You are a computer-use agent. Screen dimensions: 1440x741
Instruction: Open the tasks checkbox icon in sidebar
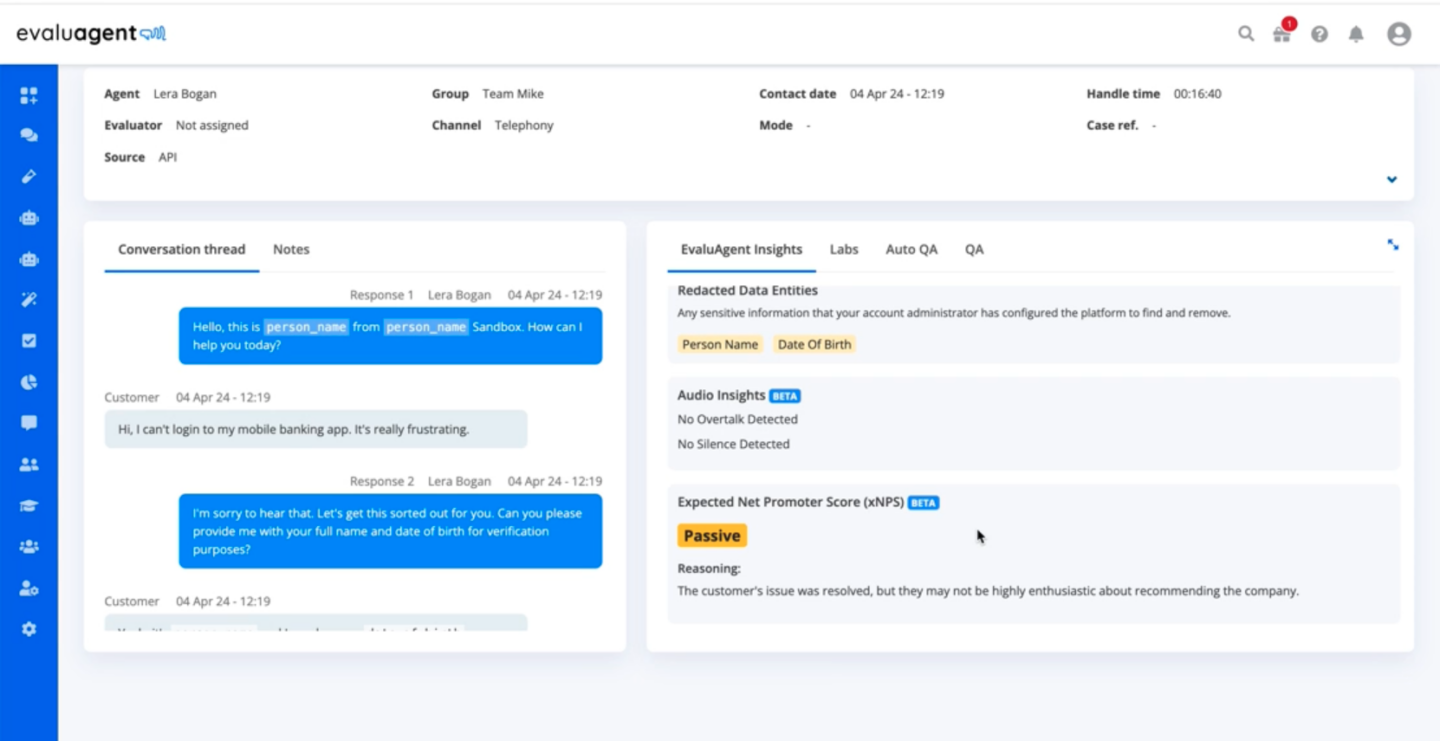click(29, 340)
